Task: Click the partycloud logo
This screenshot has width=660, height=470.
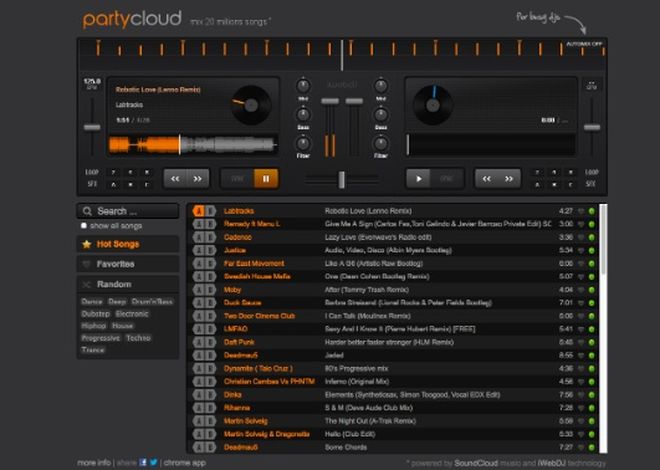Action: coord(132,19)
